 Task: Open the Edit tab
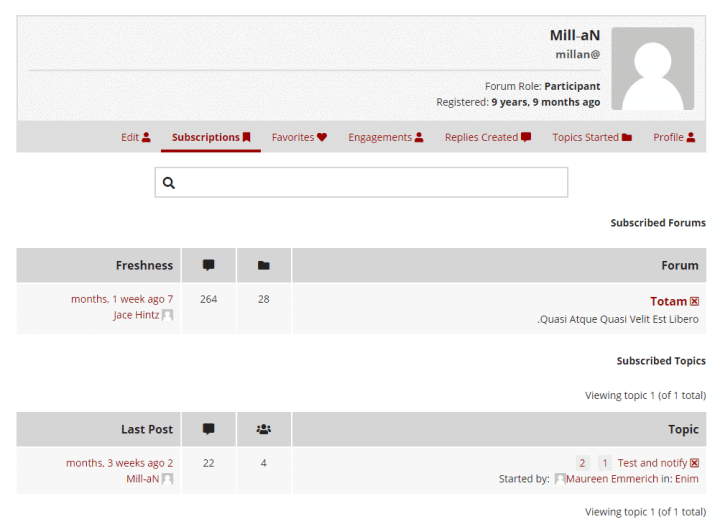pos(135,137)
